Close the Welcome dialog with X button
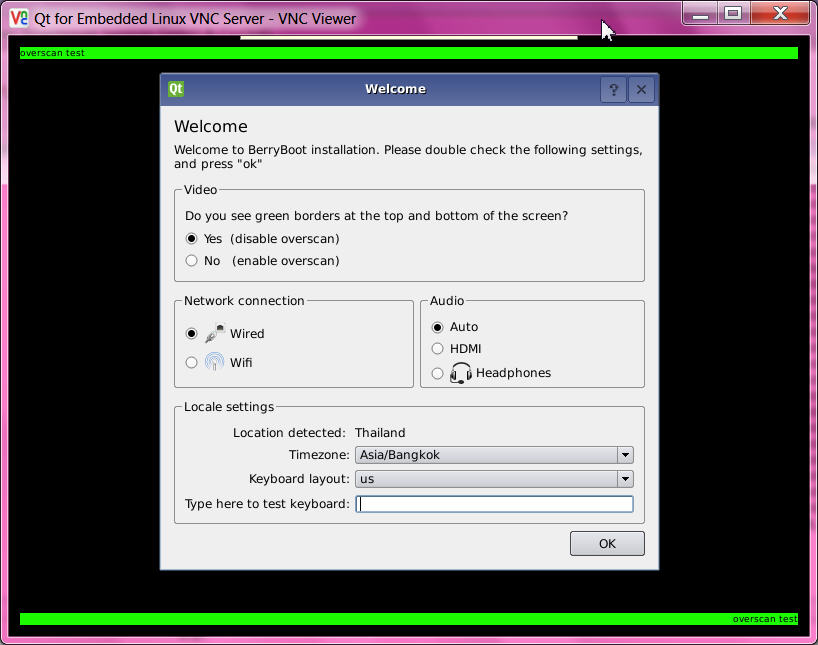The width and height of the screenshot is (818, 645). pyautogui.click(x=642, y=90)
